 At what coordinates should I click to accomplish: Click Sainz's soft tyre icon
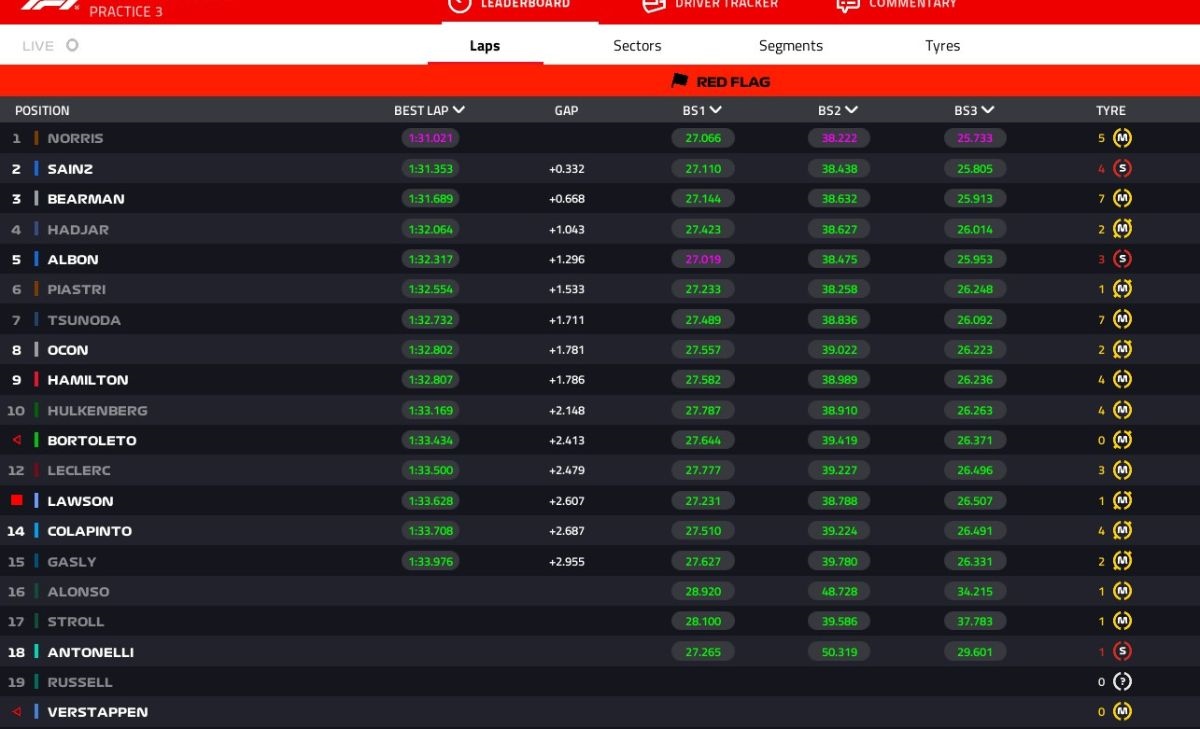click(1122, 169)
